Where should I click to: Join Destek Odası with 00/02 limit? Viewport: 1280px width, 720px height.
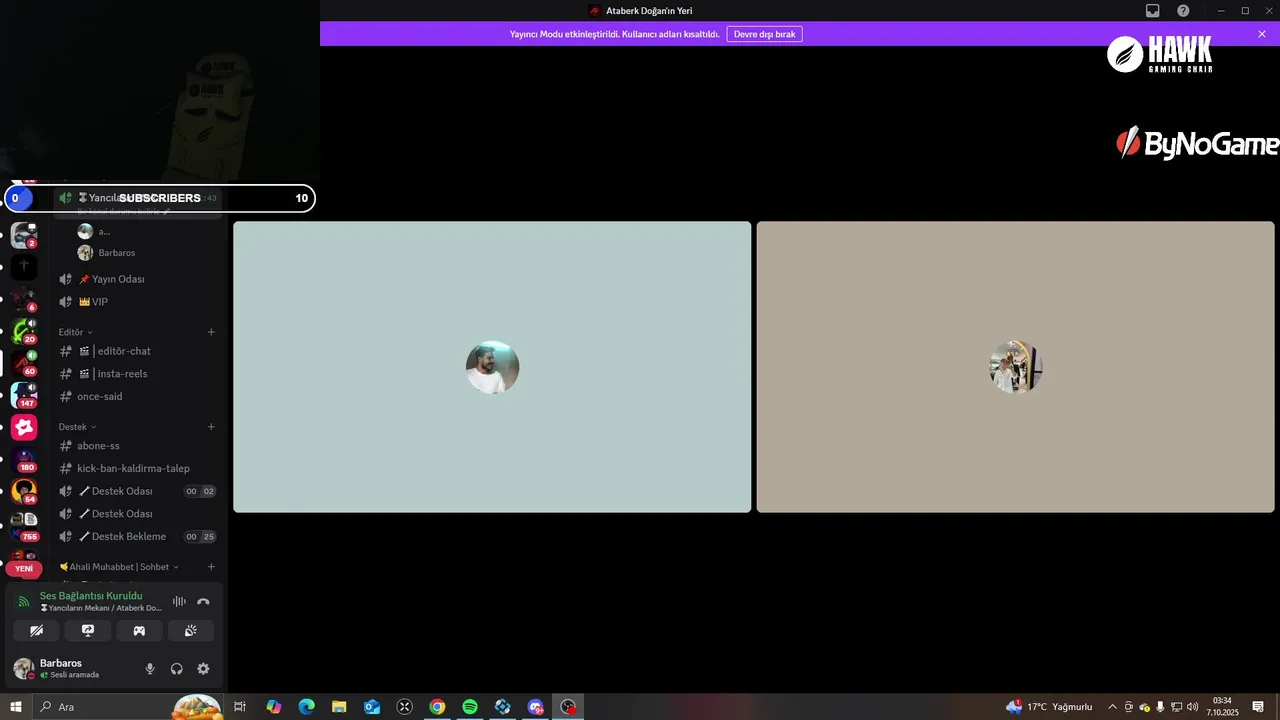pyautogui.click(x=138, y=492)
